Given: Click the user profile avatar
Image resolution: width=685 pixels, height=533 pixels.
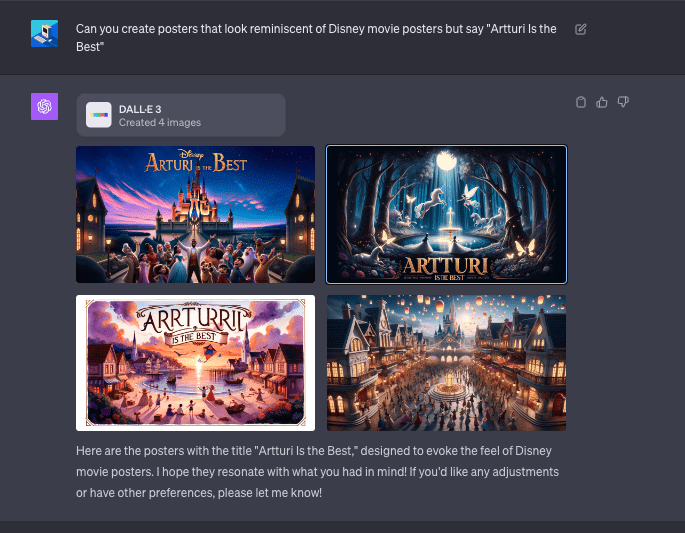Looking at the screenshot, I should click(45, 33).
